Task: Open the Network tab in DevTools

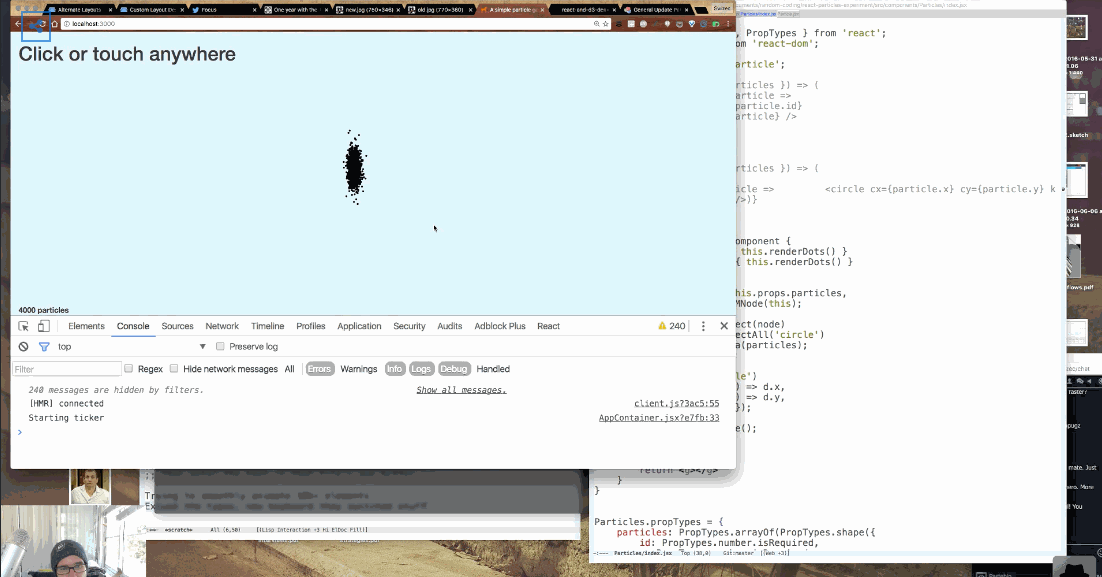Action: tap(222, 326)
